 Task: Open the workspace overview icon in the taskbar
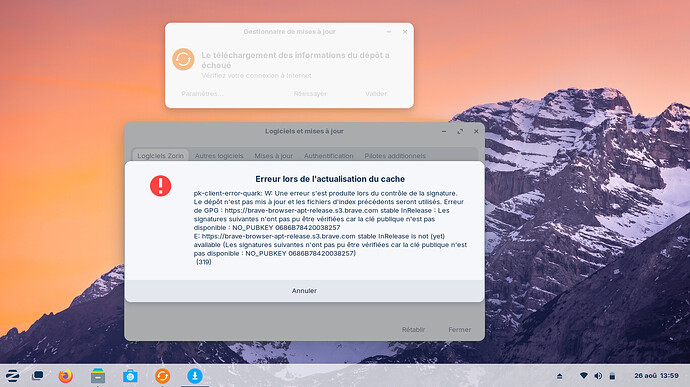(38, 376)
